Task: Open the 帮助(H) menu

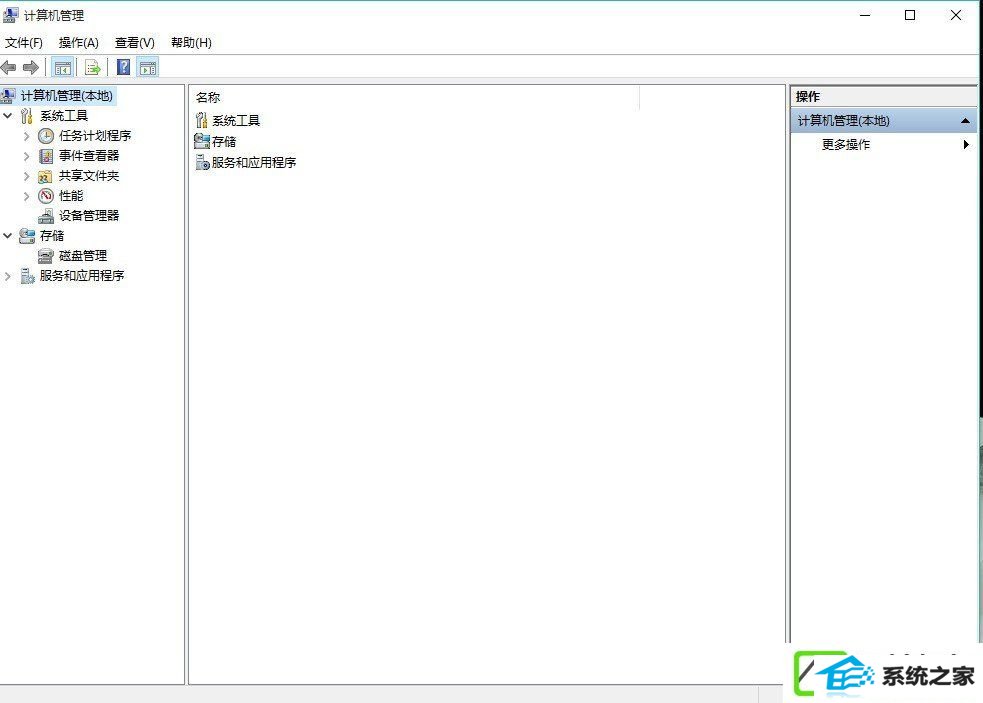Action: 191,43
